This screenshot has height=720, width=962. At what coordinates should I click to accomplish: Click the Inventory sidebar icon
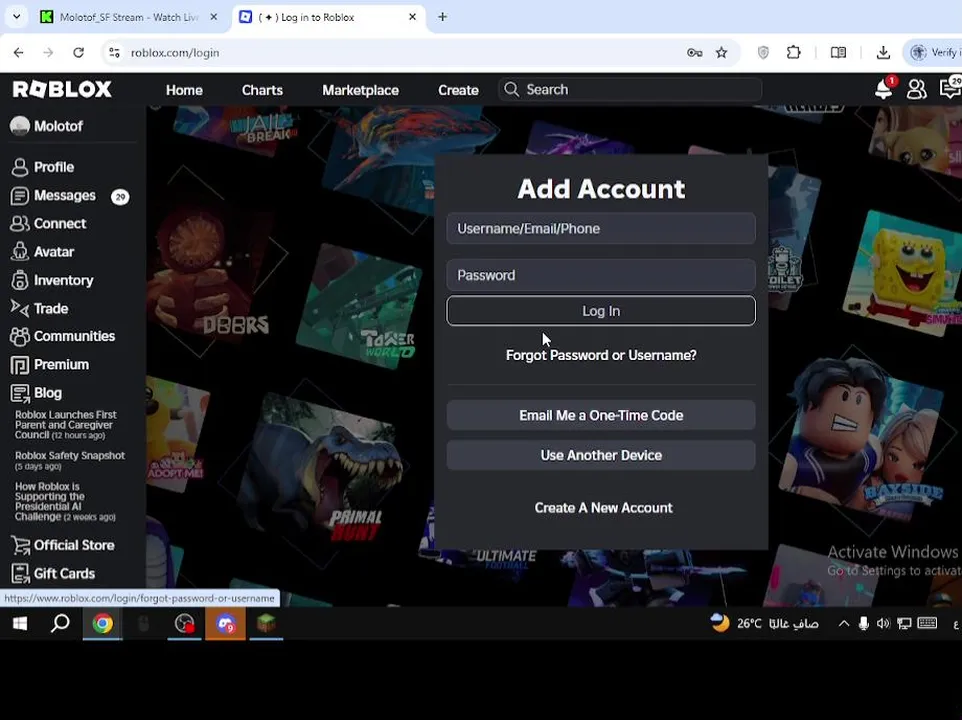tap(20, 280)
